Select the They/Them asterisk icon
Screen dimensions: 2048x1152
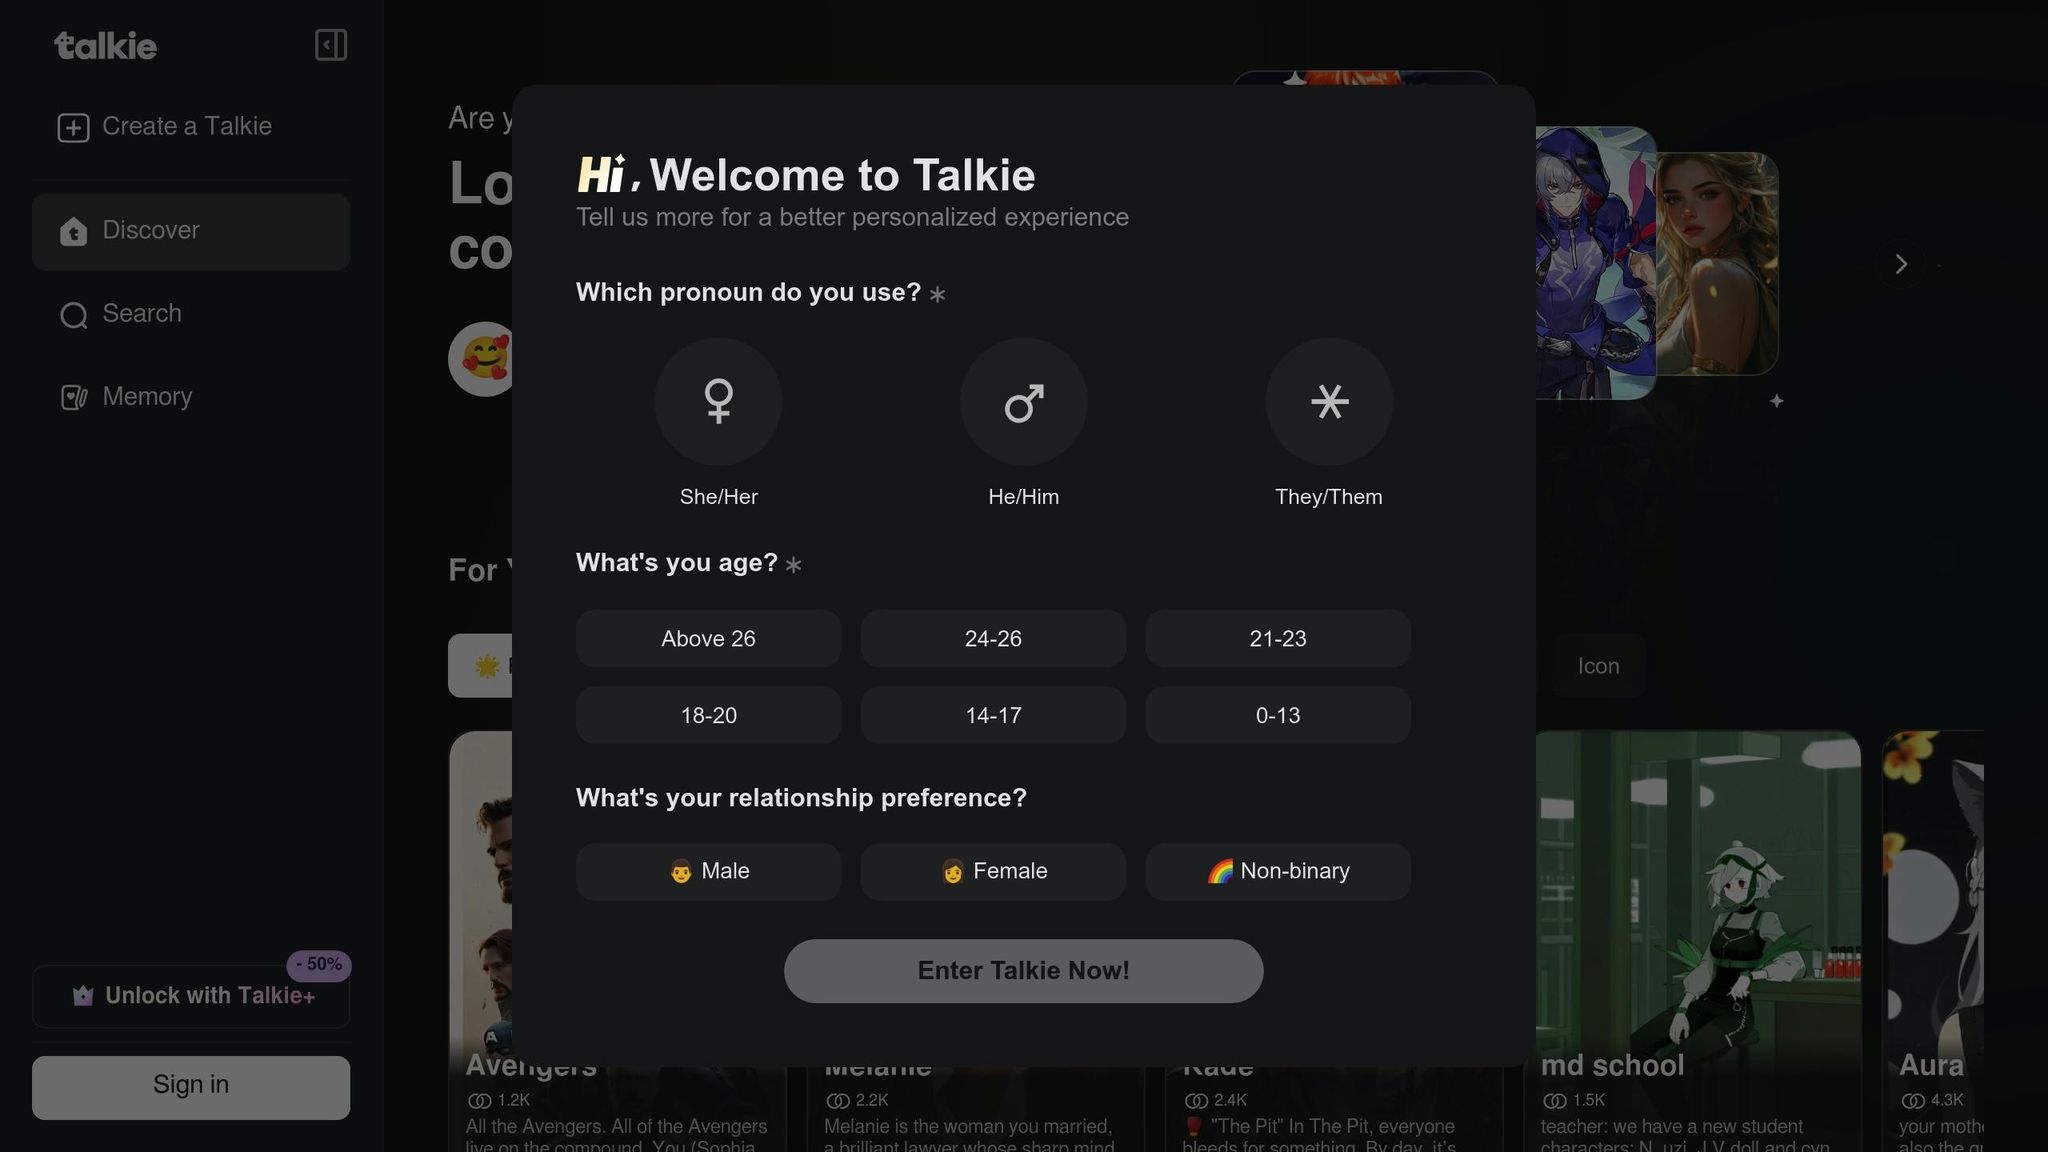pos(1329,402)
